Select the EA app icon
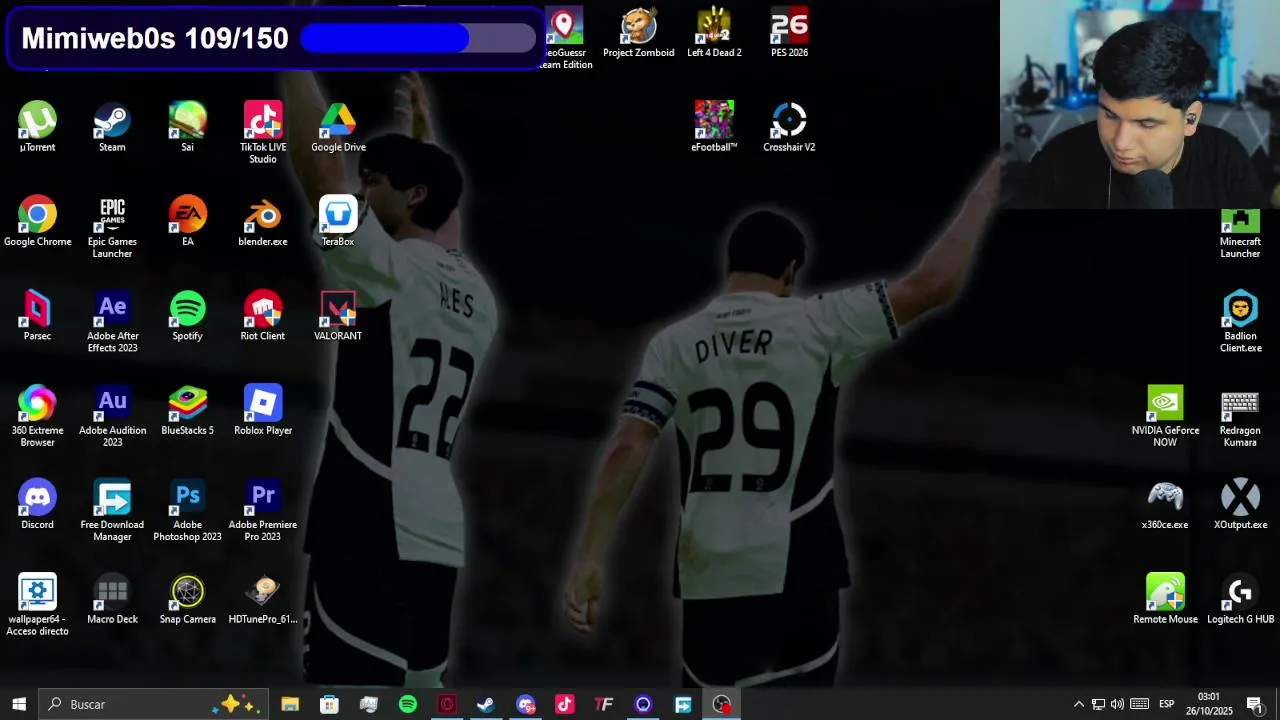This screenshot has width=1280, height=720. click(x=187, y=221)
